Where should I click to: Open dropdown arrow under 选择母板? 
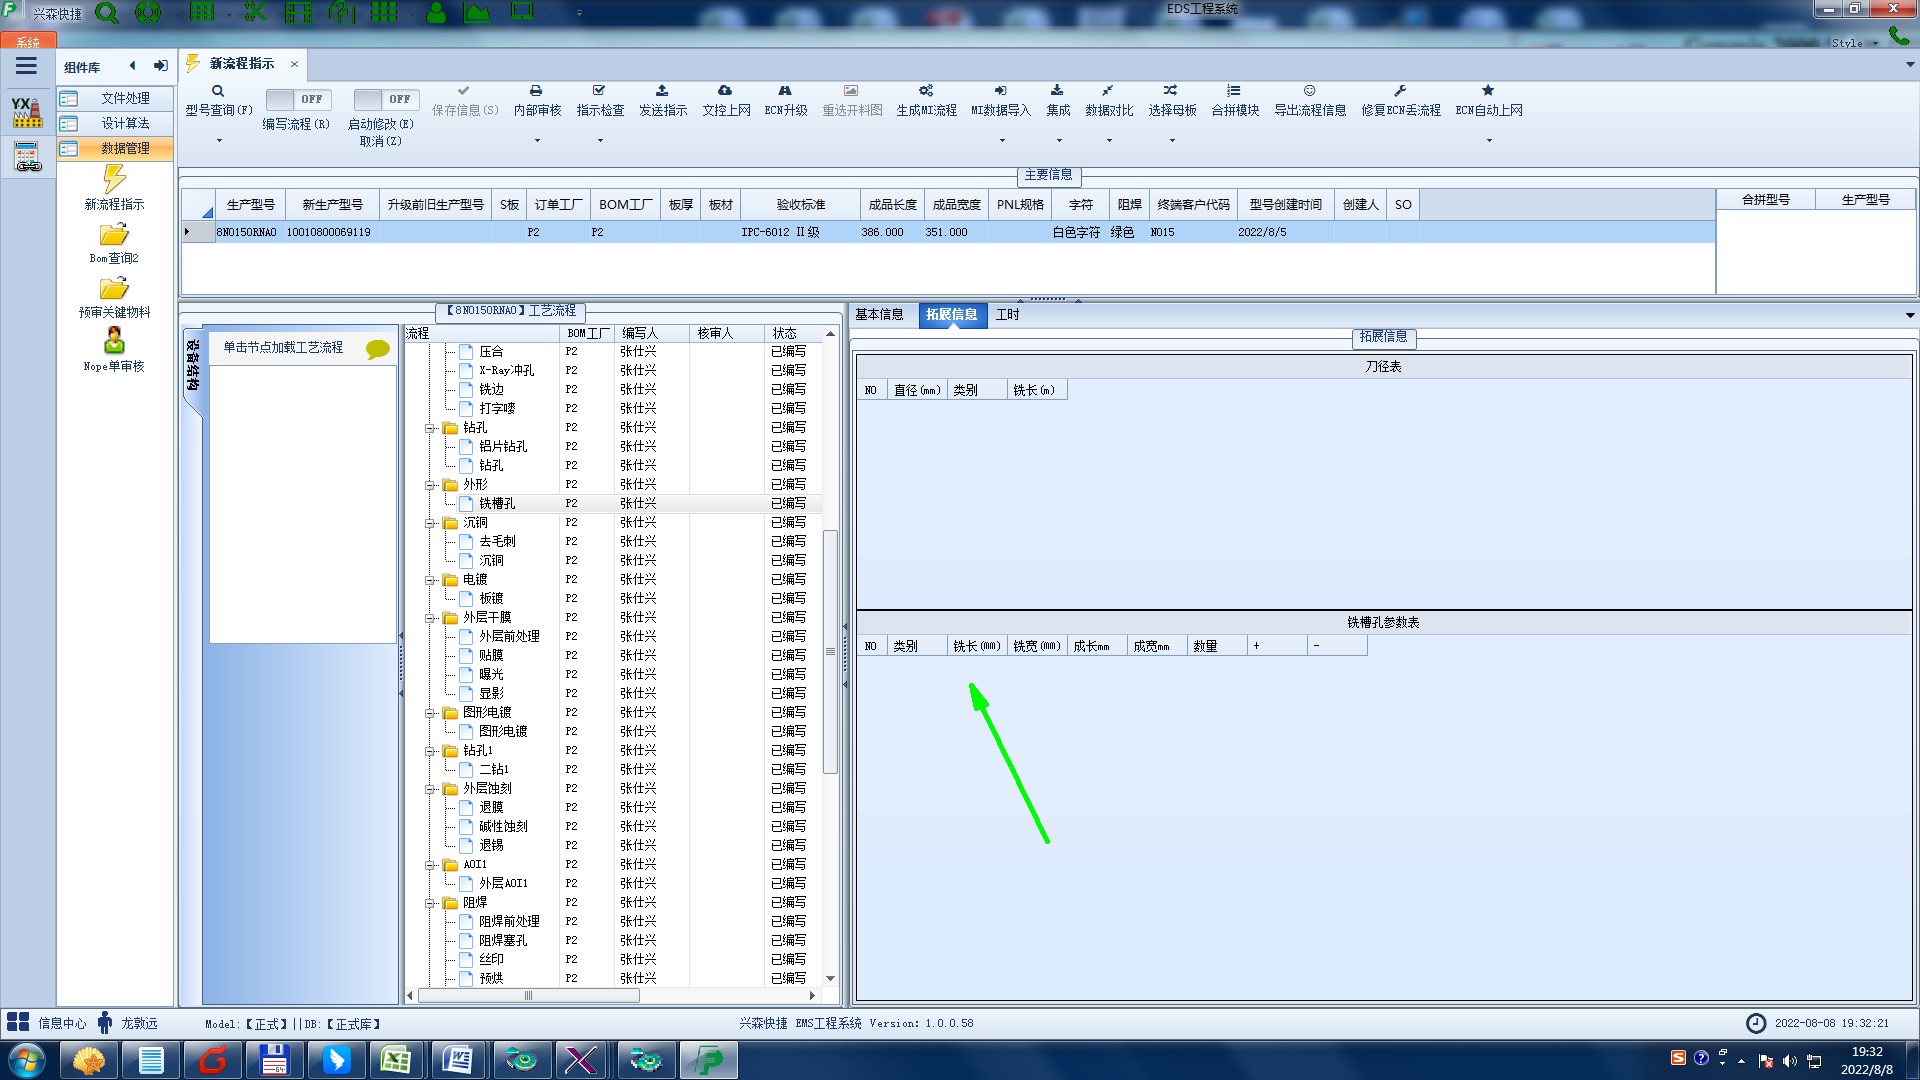[x=1172, y=141]
